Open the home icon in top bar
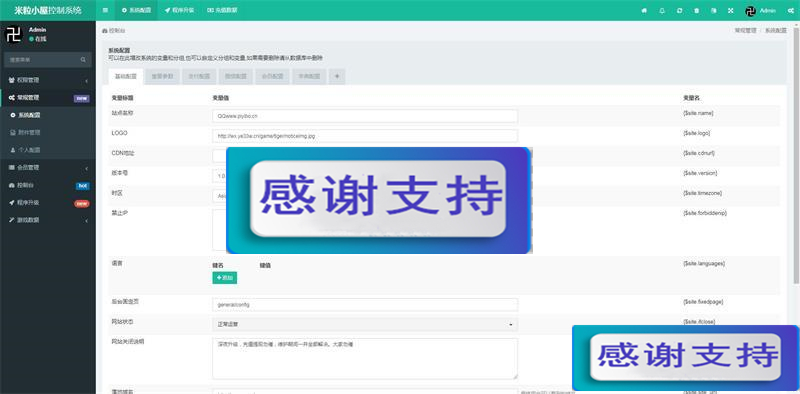Image resolution: width=800 pixels, height=394 pixels. (x=644, y=10)
